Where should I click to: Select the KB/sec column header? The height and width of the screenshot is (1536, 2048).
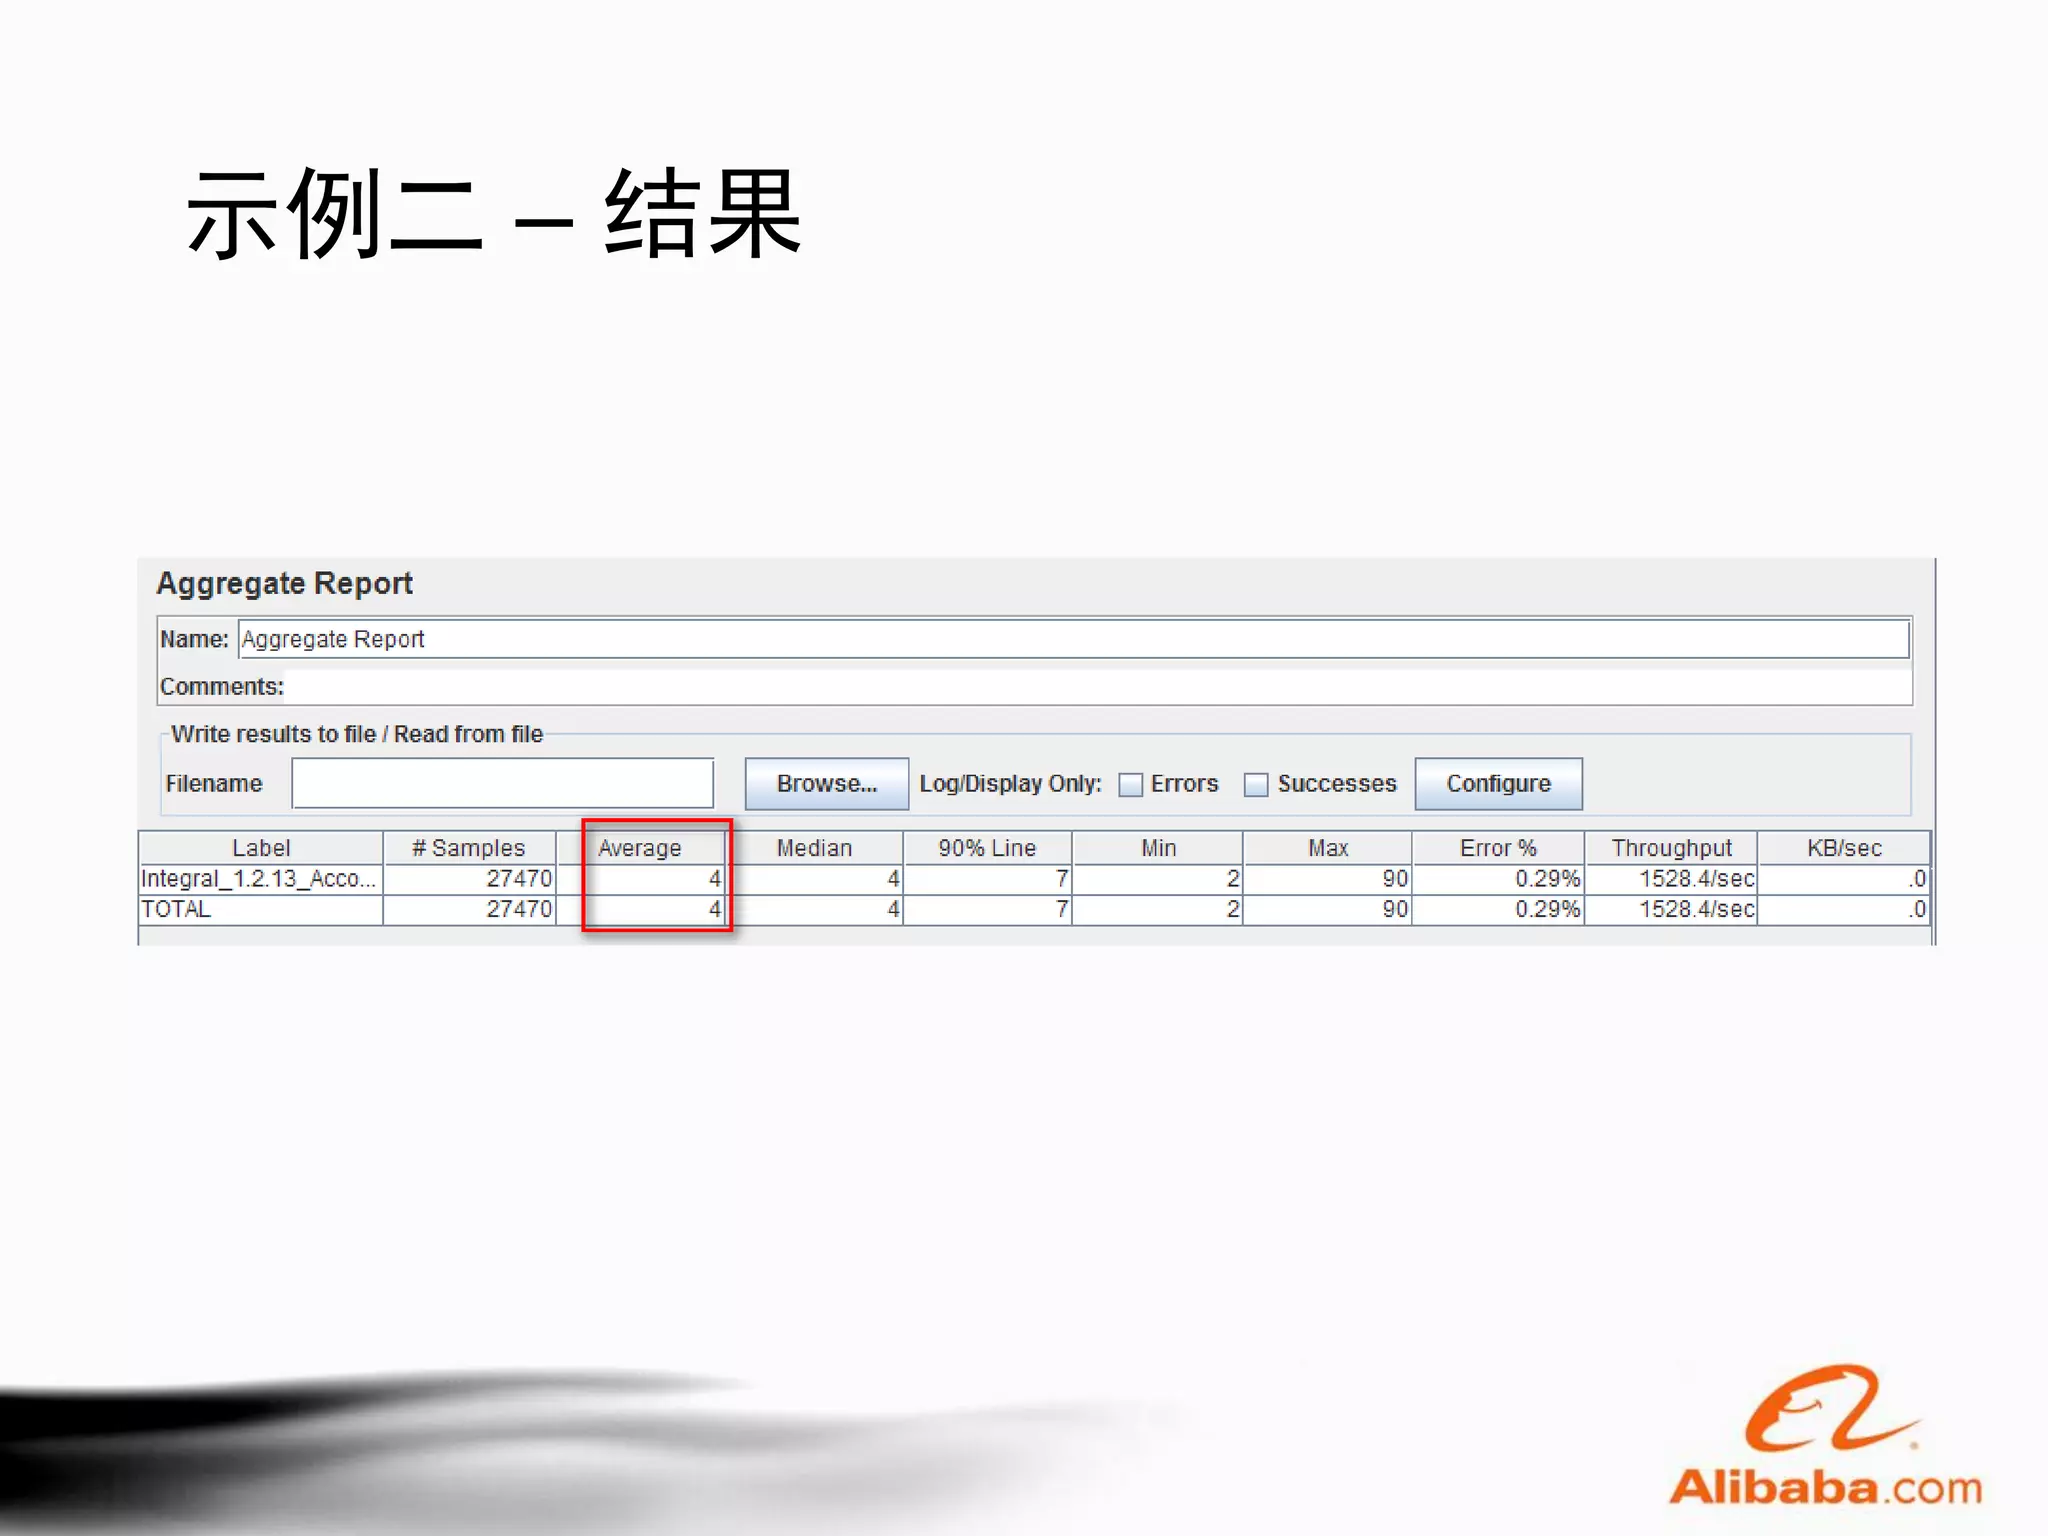pos(1844,848)
